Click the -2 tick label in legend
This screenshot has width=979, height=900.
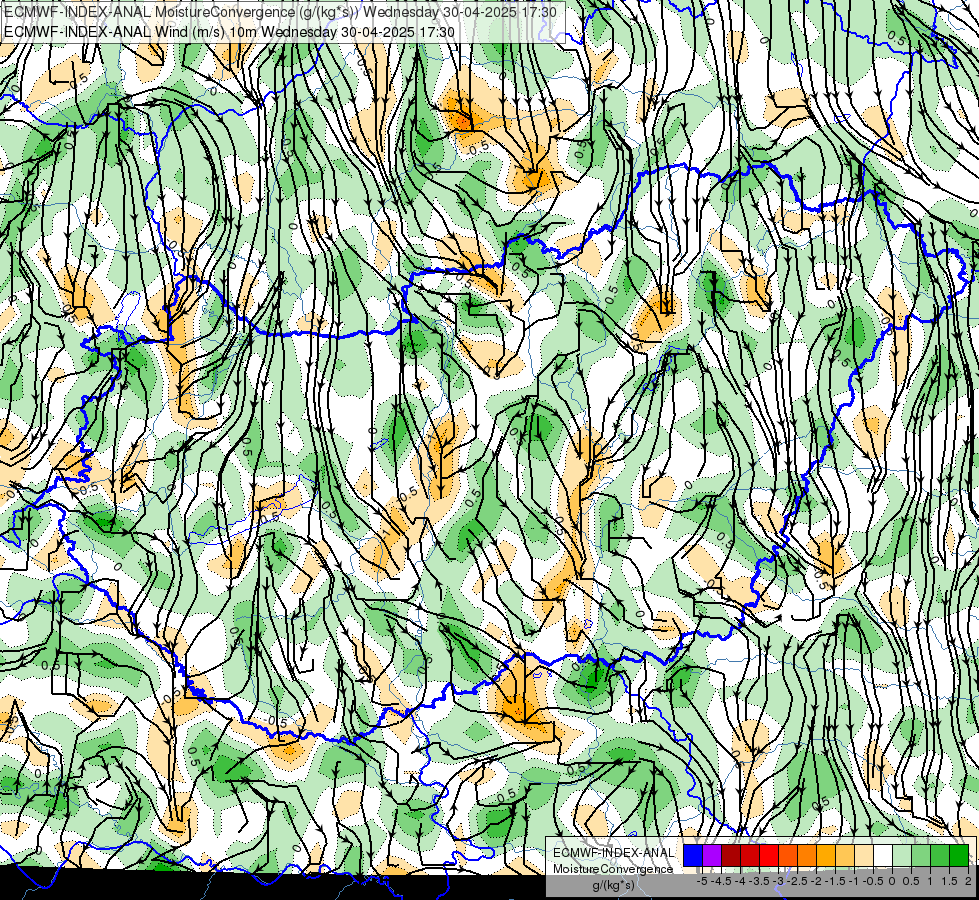pyautogui.click(x=817, y=881)
